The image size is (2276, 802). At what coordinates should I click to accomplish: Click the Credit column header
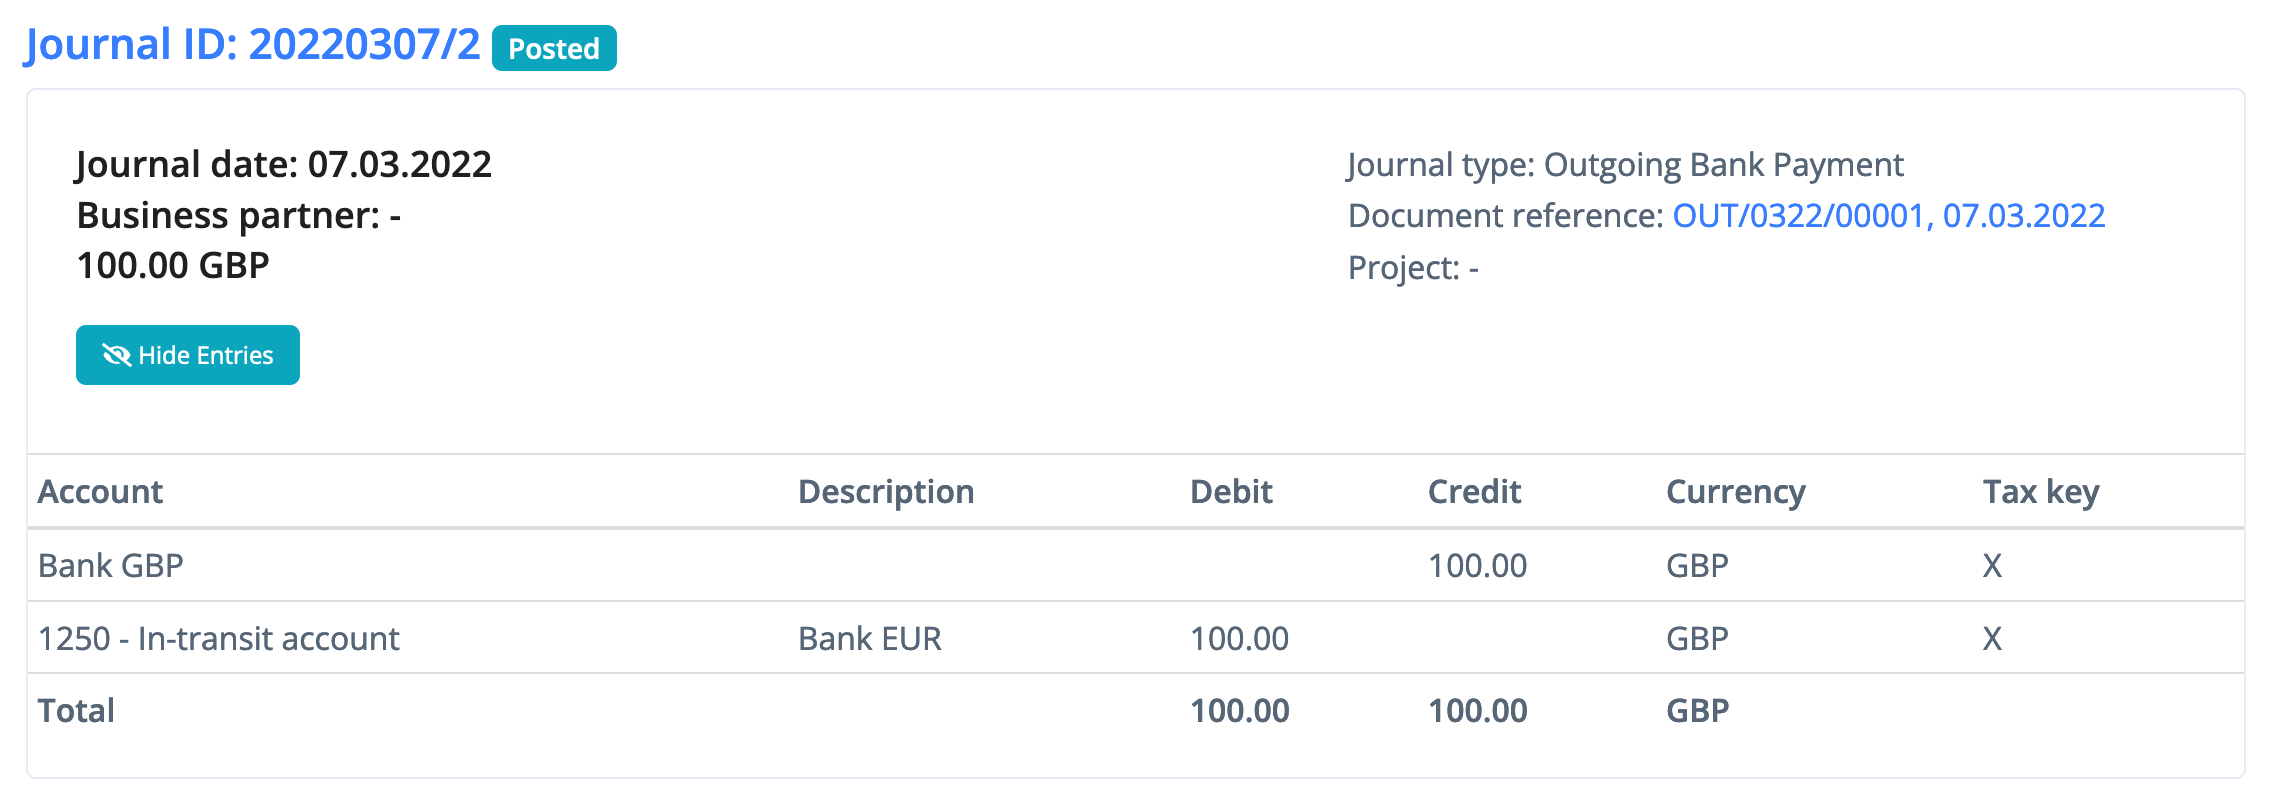(x=1474, y=492)
